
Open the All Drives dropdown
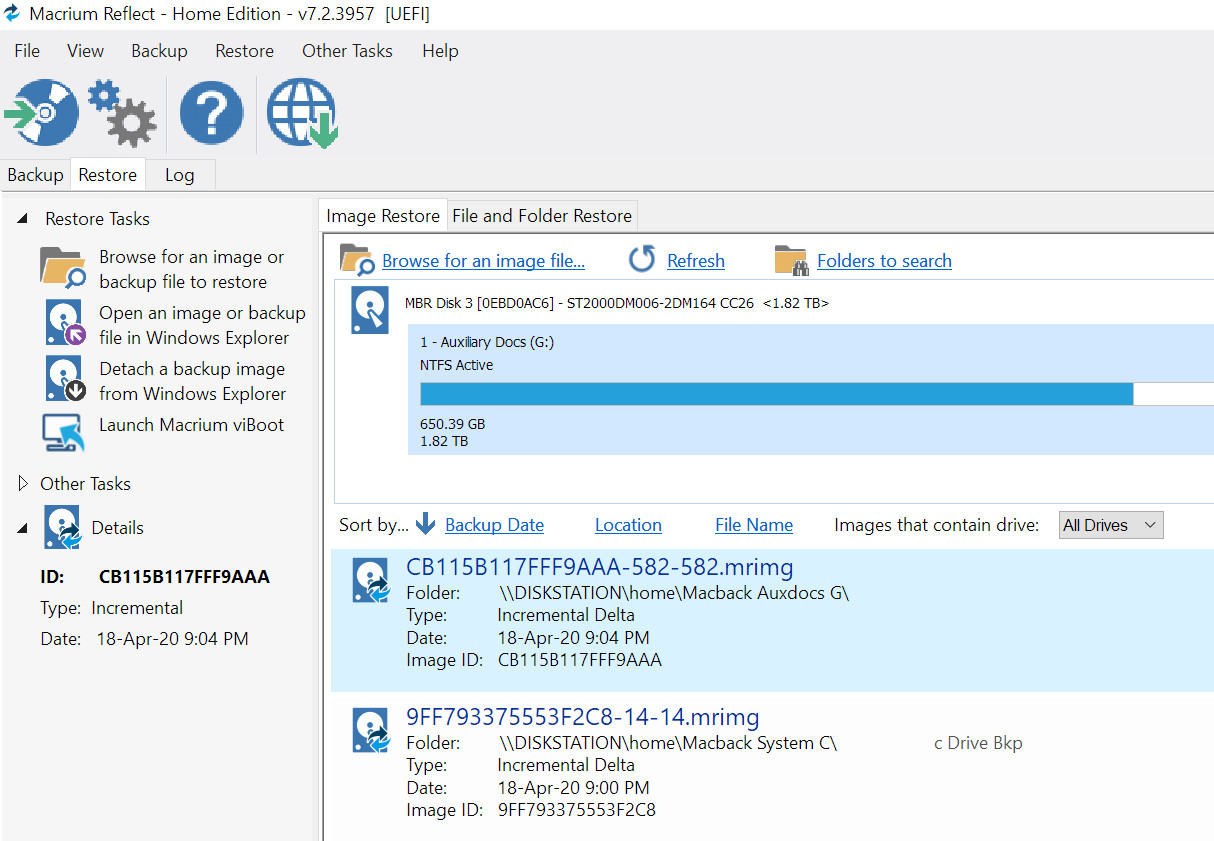[x=1110, y=525]
